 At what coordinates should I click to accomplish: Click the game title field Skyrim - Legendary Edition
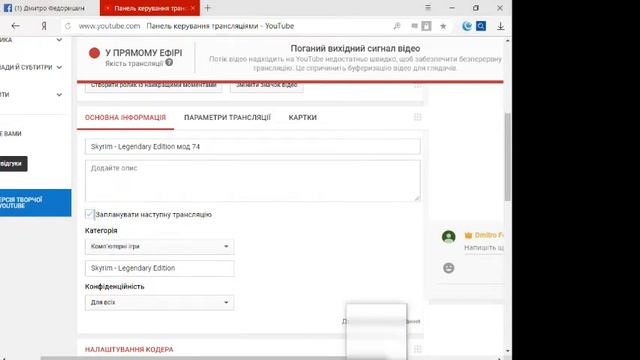point(160,268)
